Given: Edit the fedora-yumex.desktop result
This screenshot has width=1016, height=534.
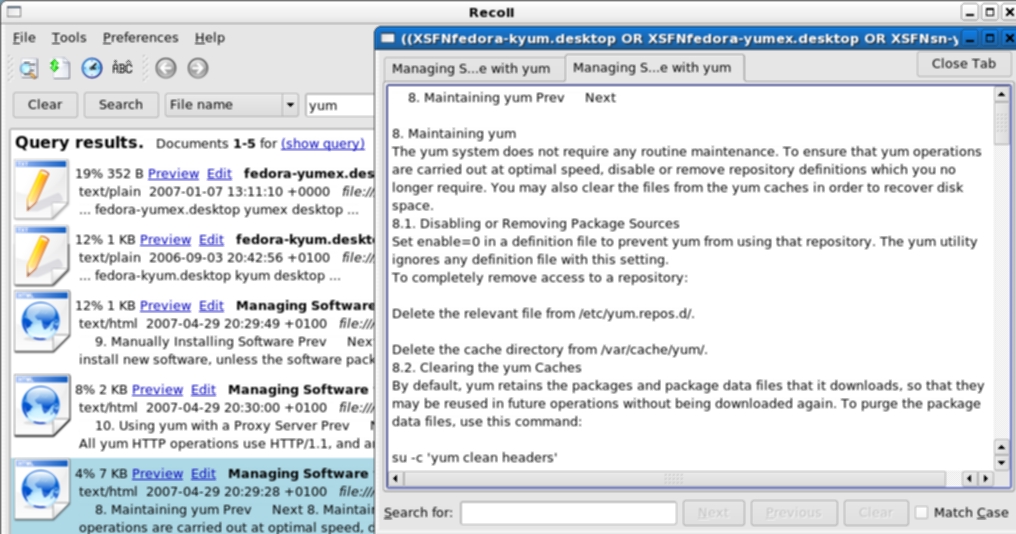Looking at the screenshot, I should tap(219, 174).
